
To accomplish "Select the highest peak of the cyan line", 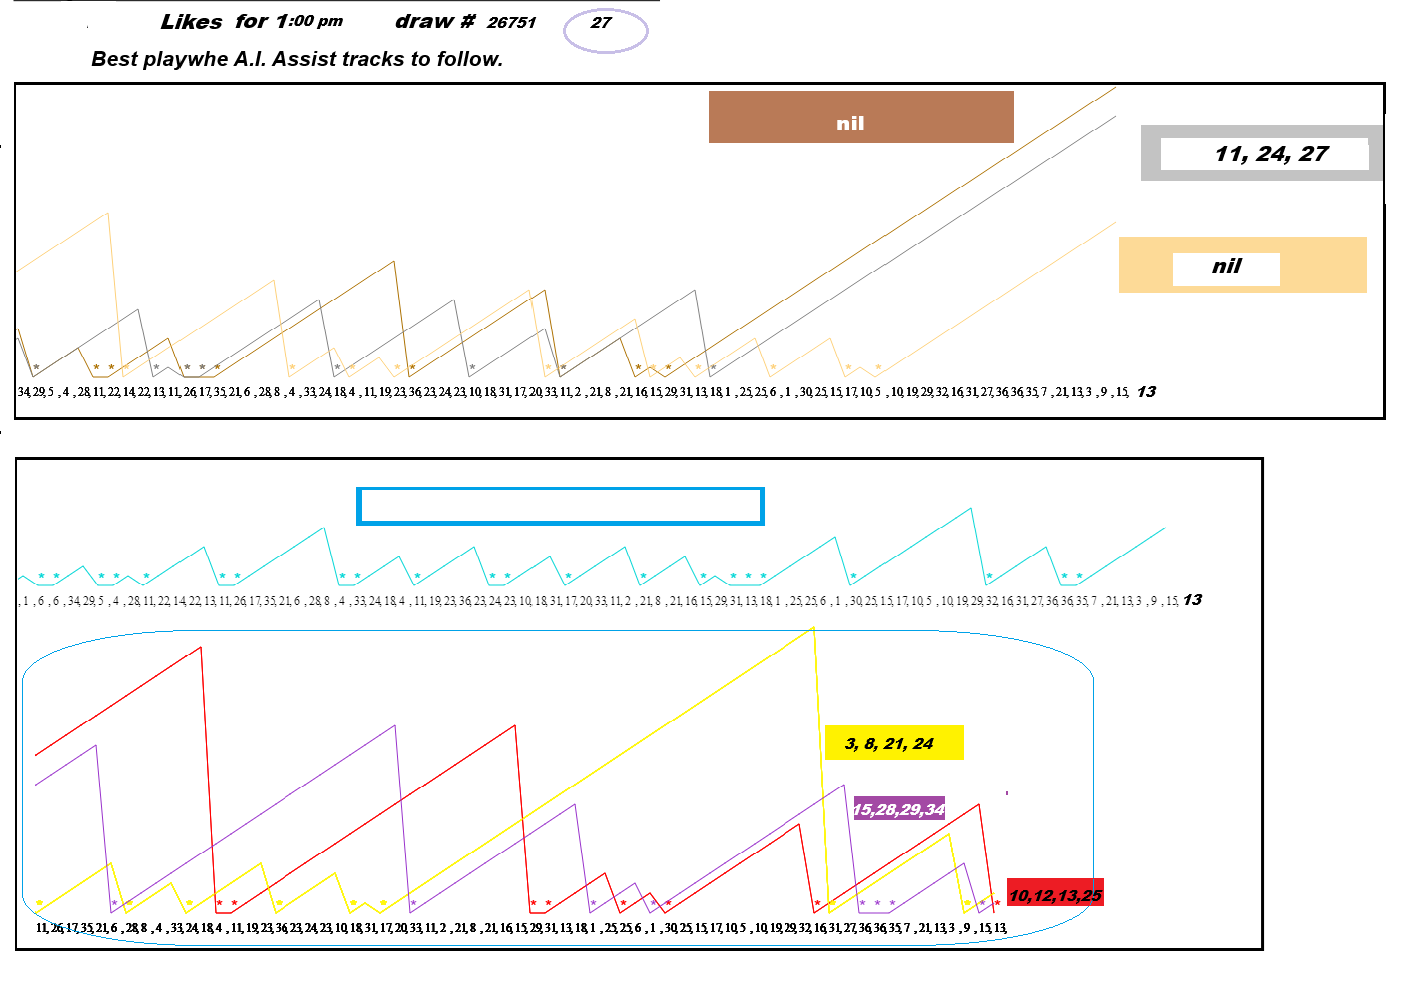I will point(970,509).
